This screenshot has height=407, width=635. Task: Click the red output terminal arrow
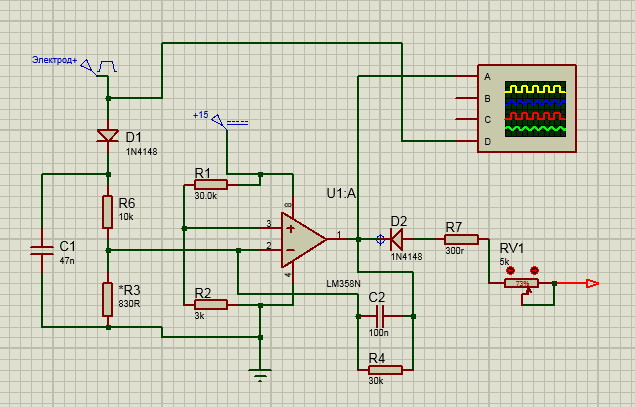click(x=592, y=284)
